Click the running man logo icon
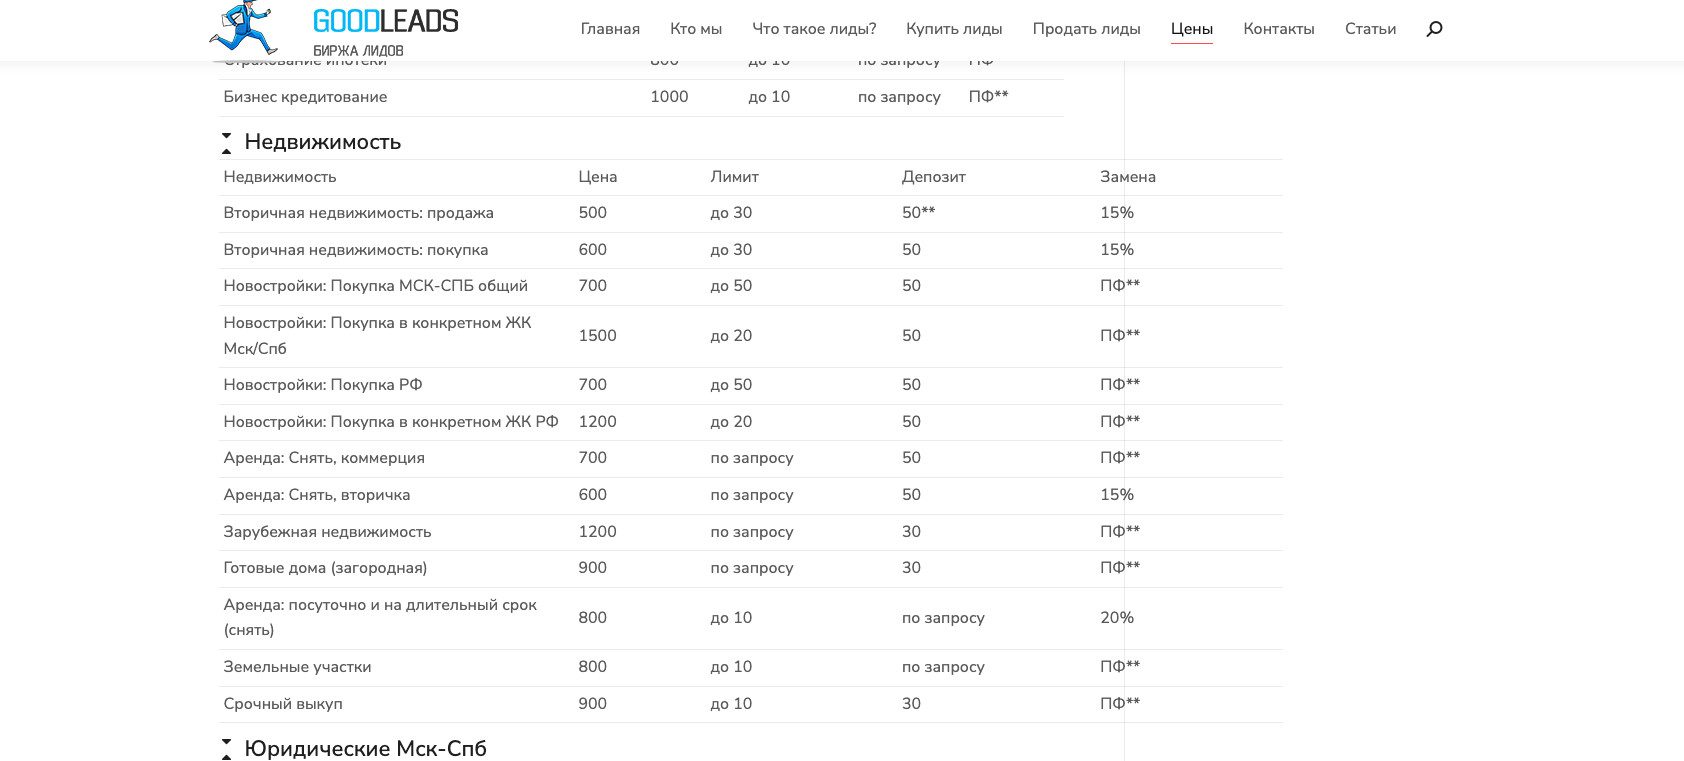 click(x=243, y=27)
